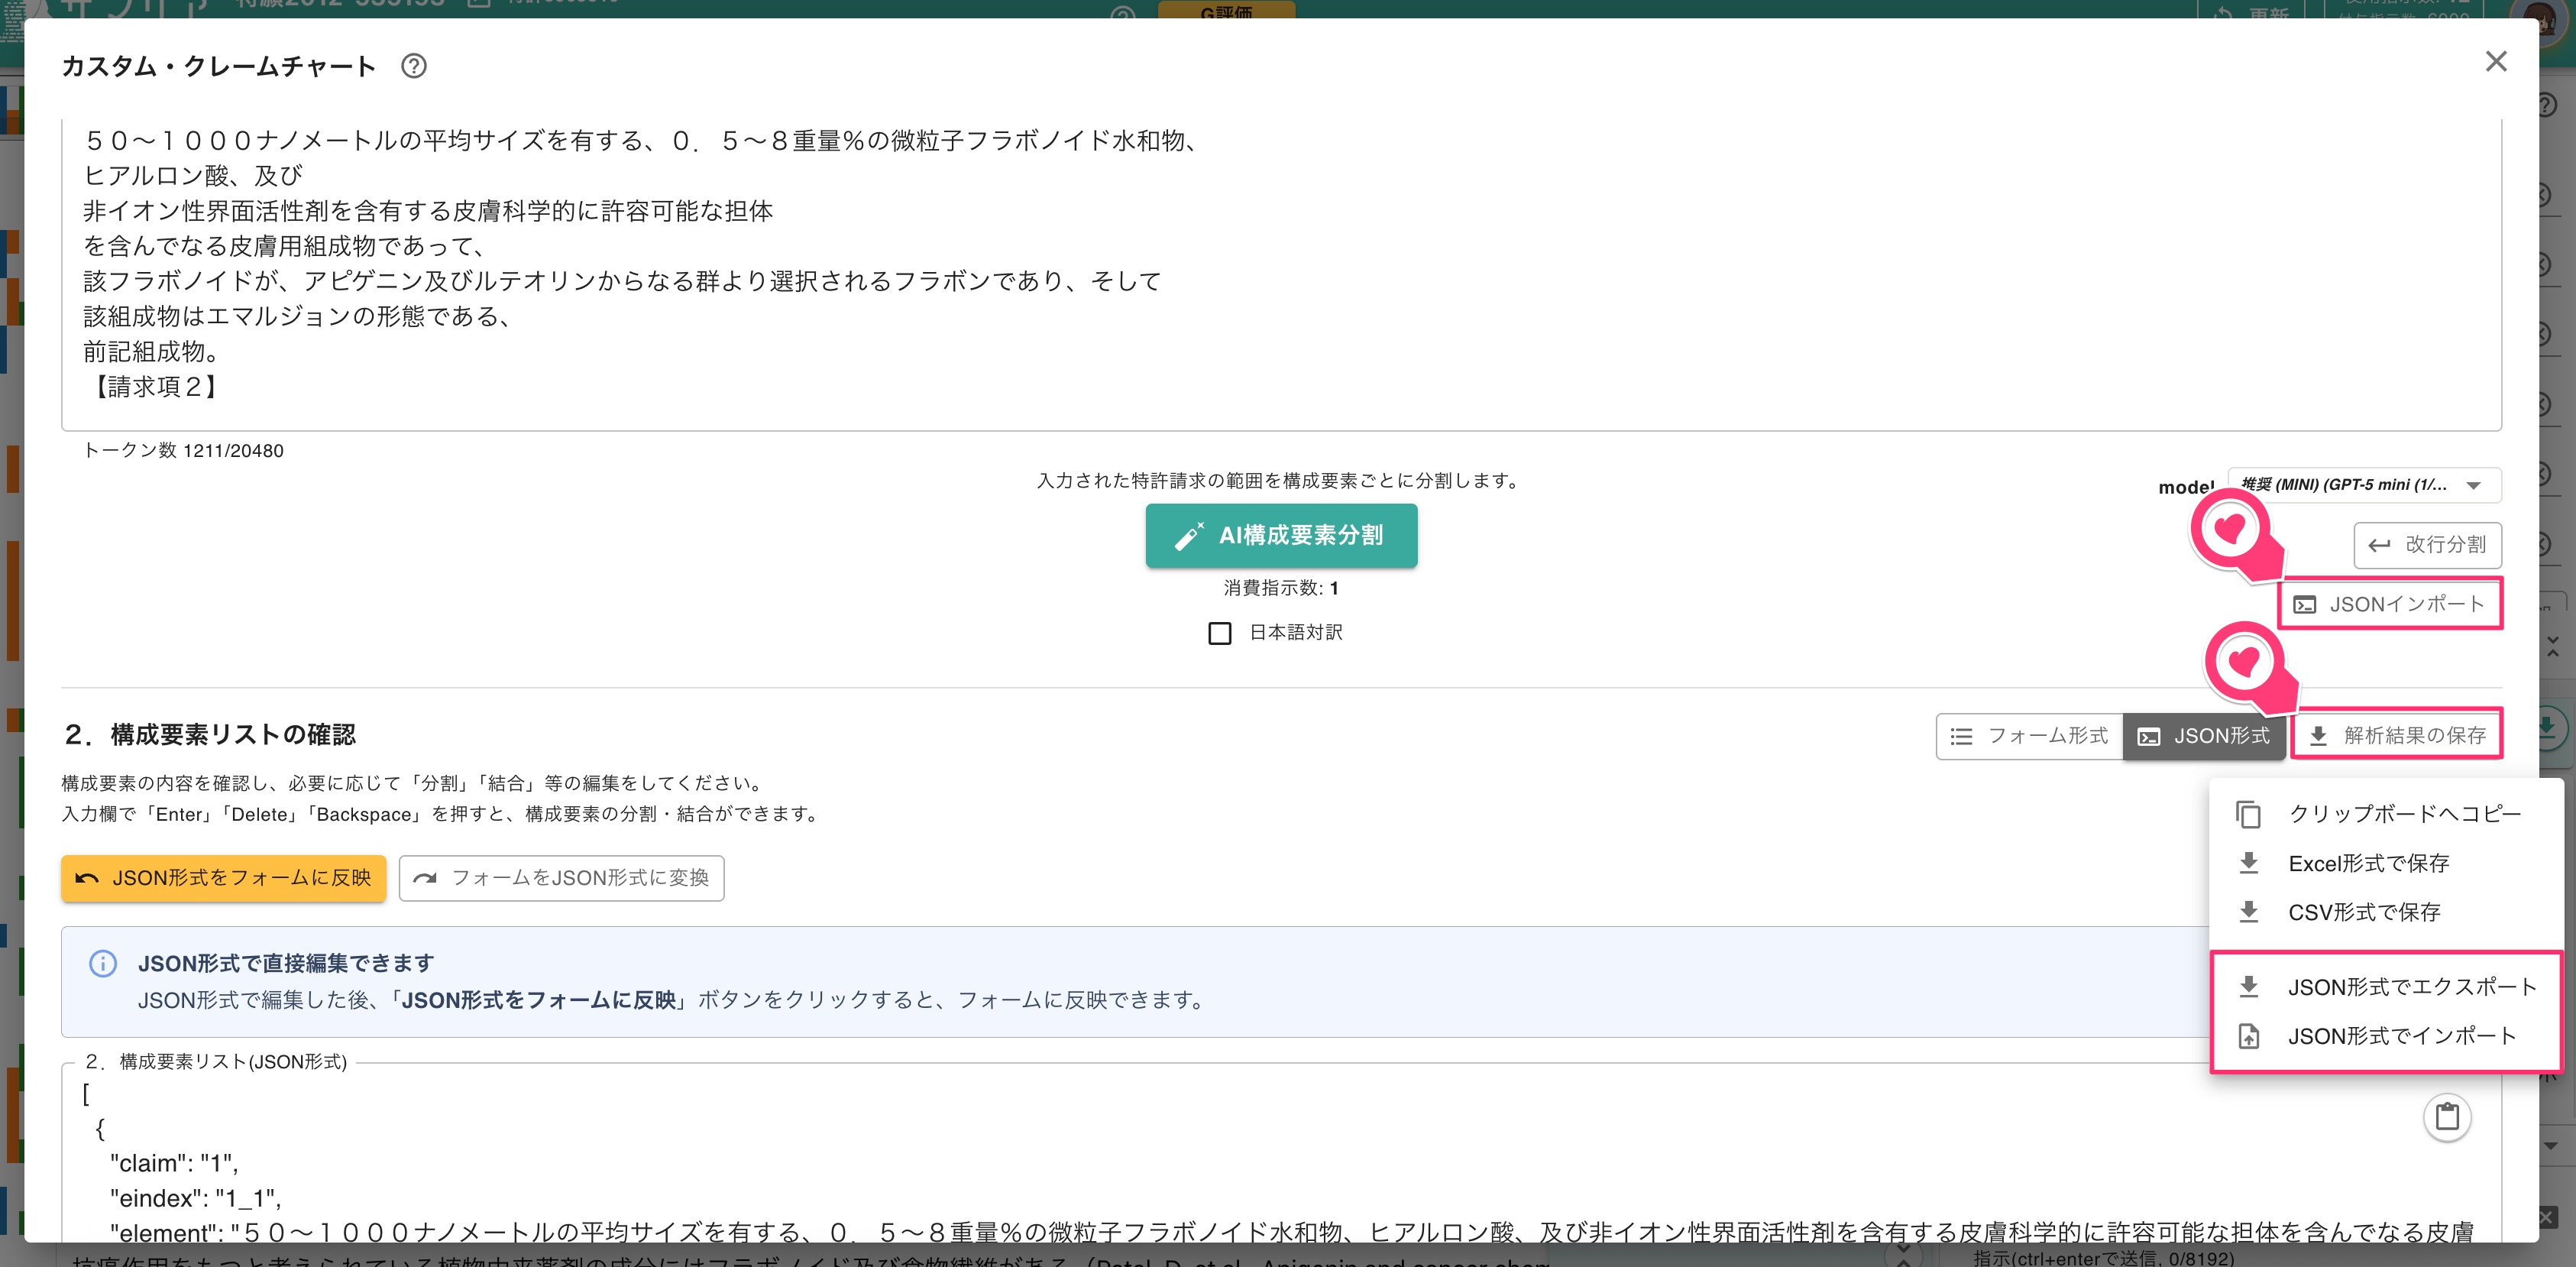
Task: Select Excel形式で保存 menu item
Action: tap(2385, 863)
